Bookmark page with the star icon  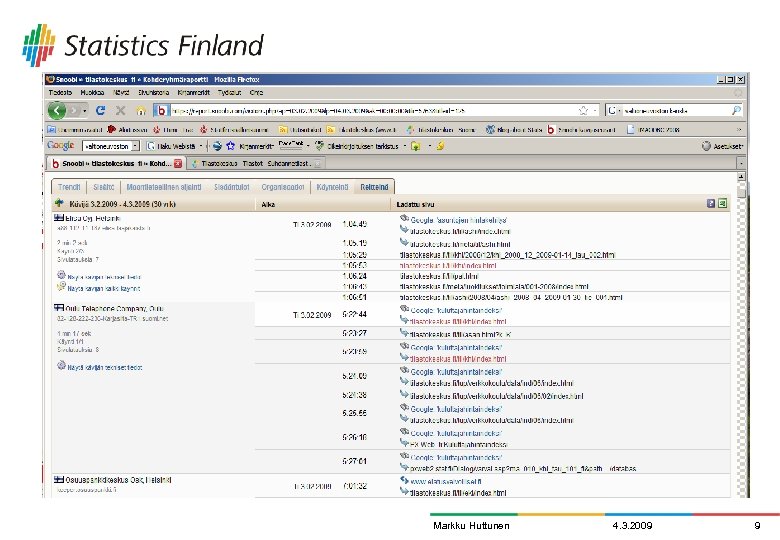[x=583, y=110]
